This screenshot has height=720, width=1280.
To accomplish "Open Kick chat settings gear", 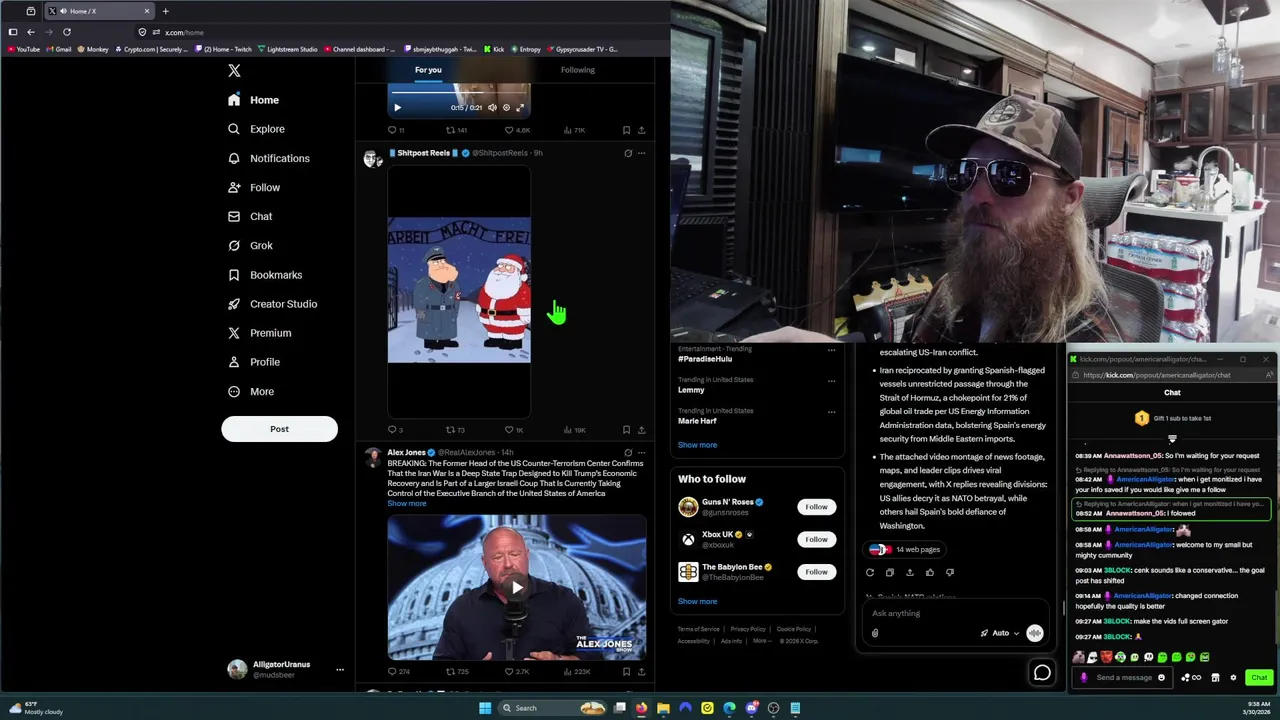I will [x=1233, y=678].
